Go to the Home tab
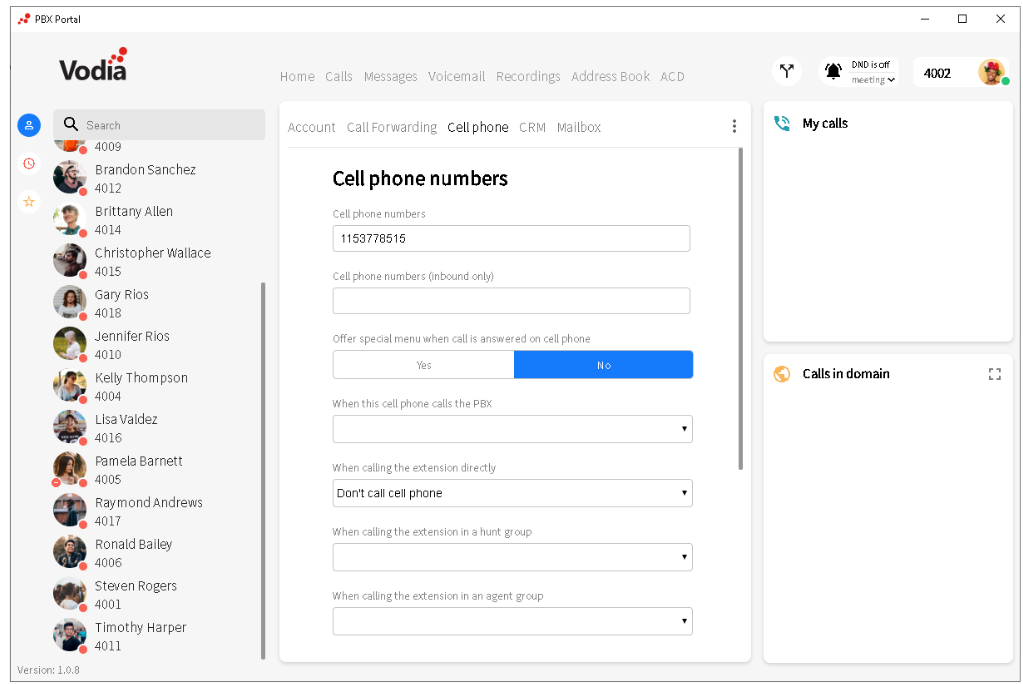This screenshot has width=1023, height=684. point(297,76)
